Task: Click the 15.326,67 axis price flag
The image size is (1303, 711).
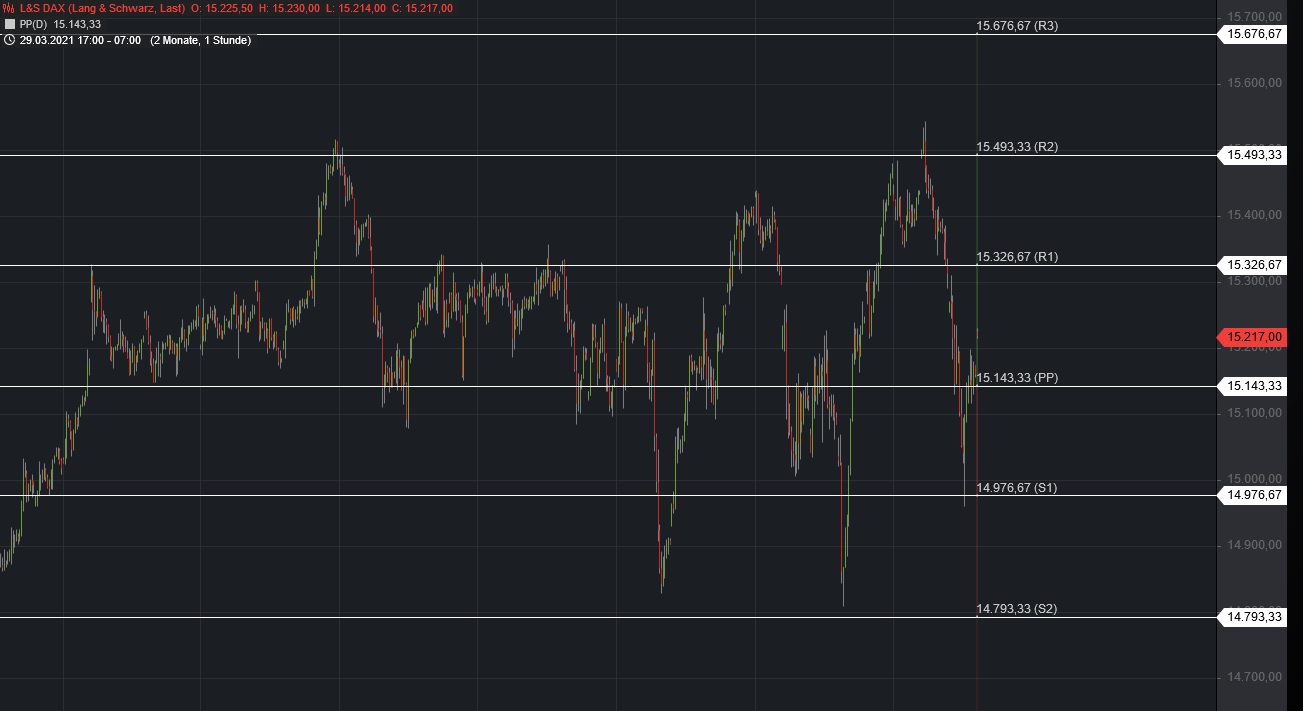Action: coord(1252,265)
